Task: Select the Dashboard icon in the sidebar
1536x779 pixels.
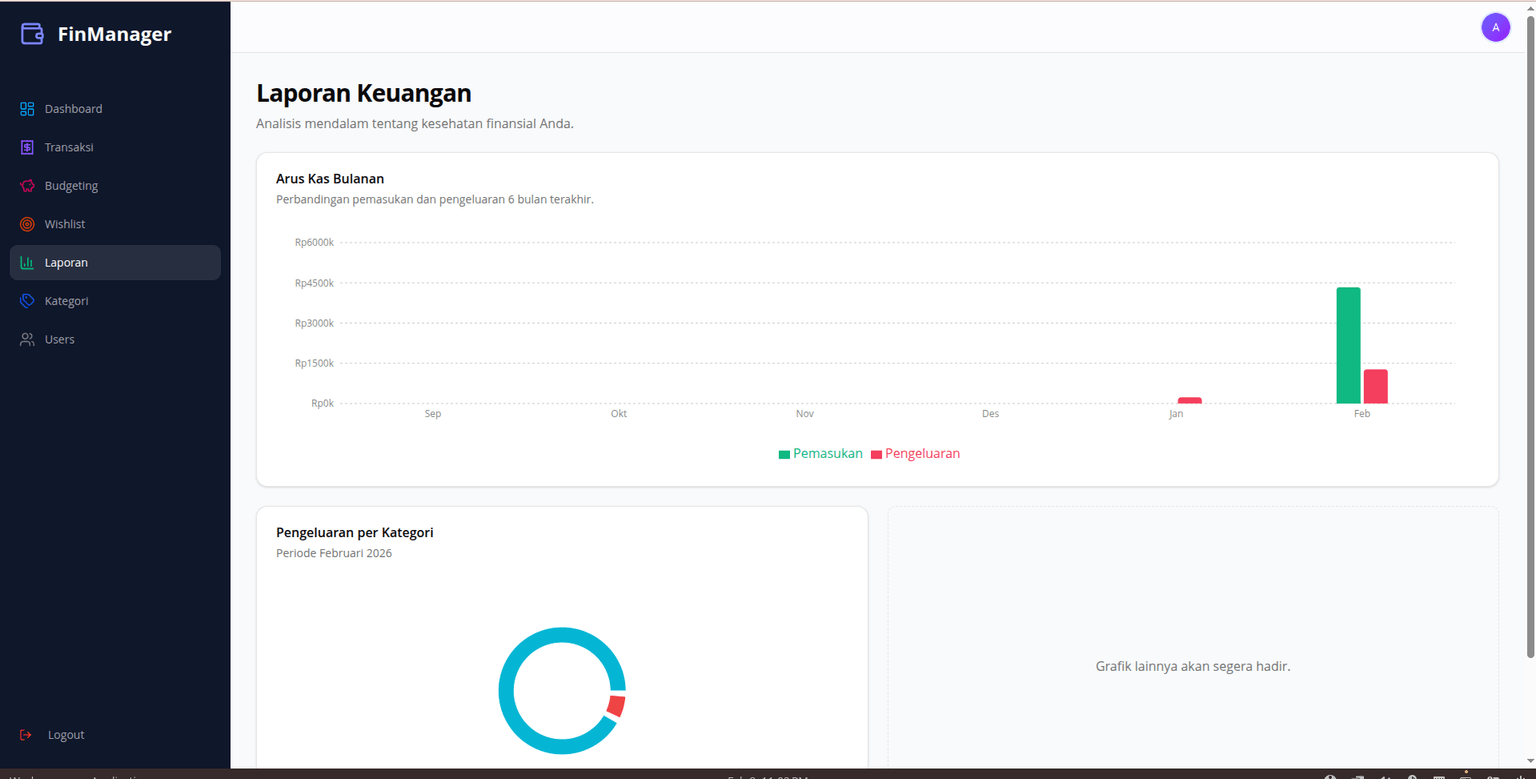Action: click(x=27, y=108)
